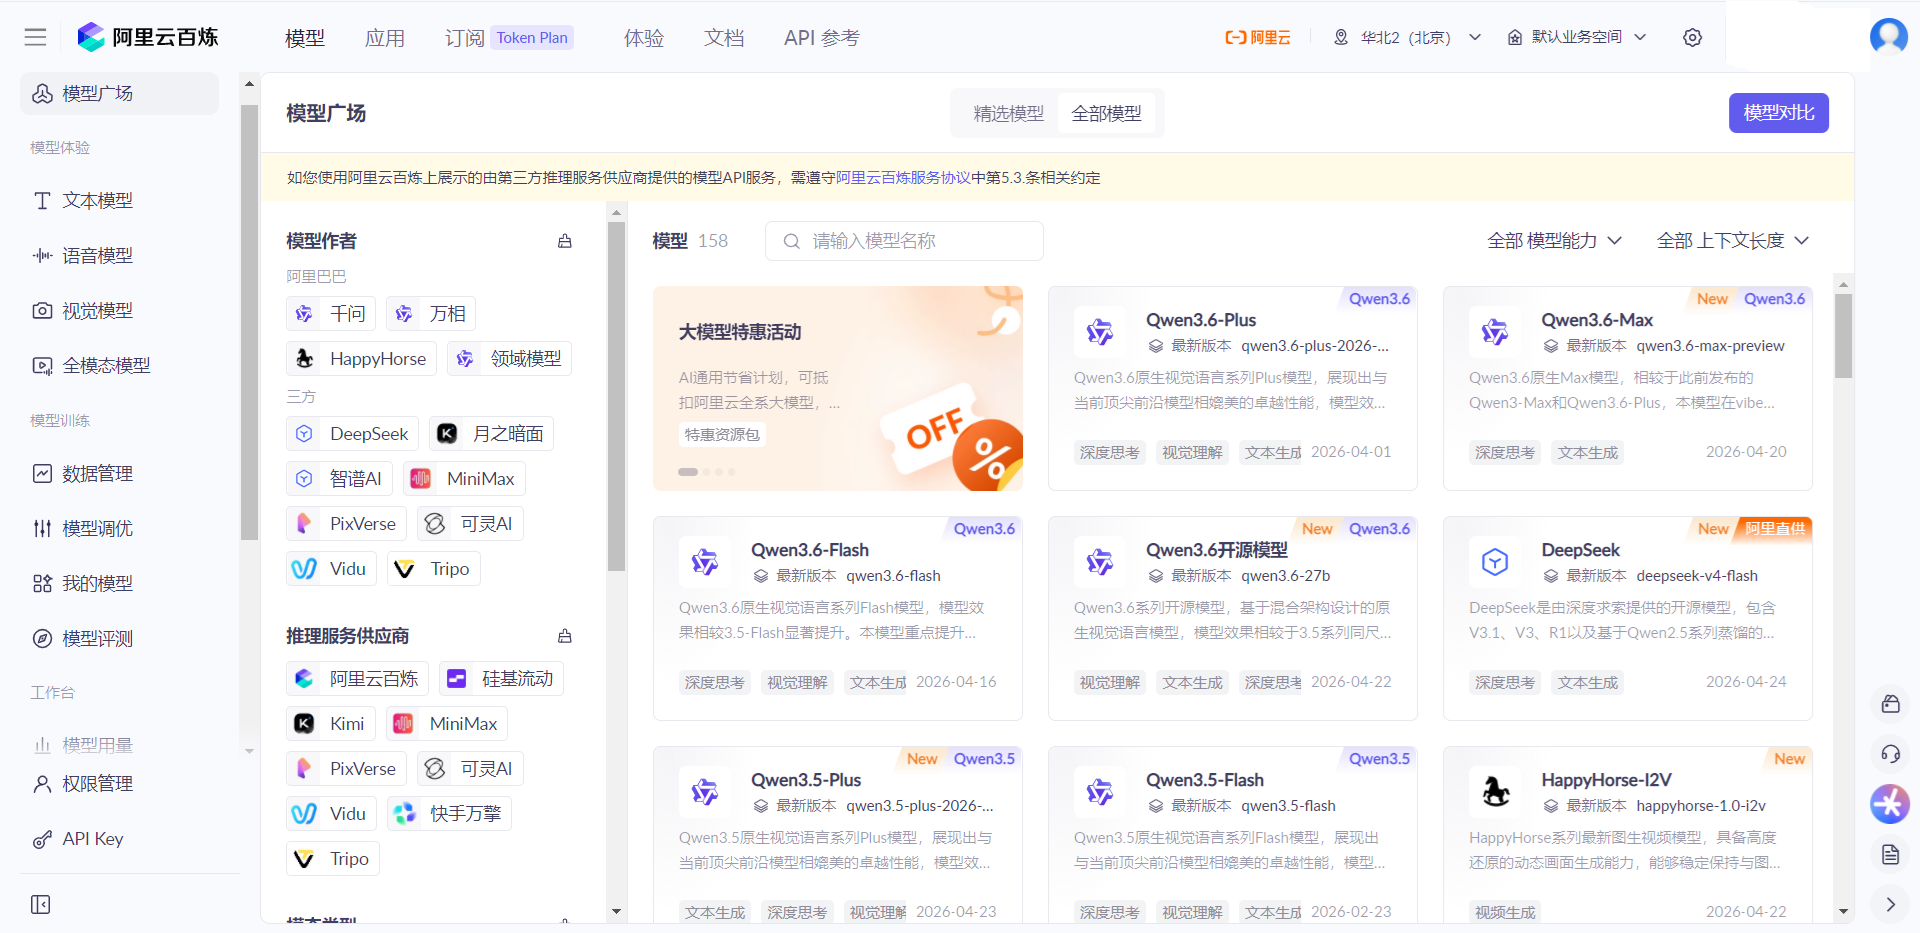Filter by 千问 author
1920x933 pixels.
(331, 314)
